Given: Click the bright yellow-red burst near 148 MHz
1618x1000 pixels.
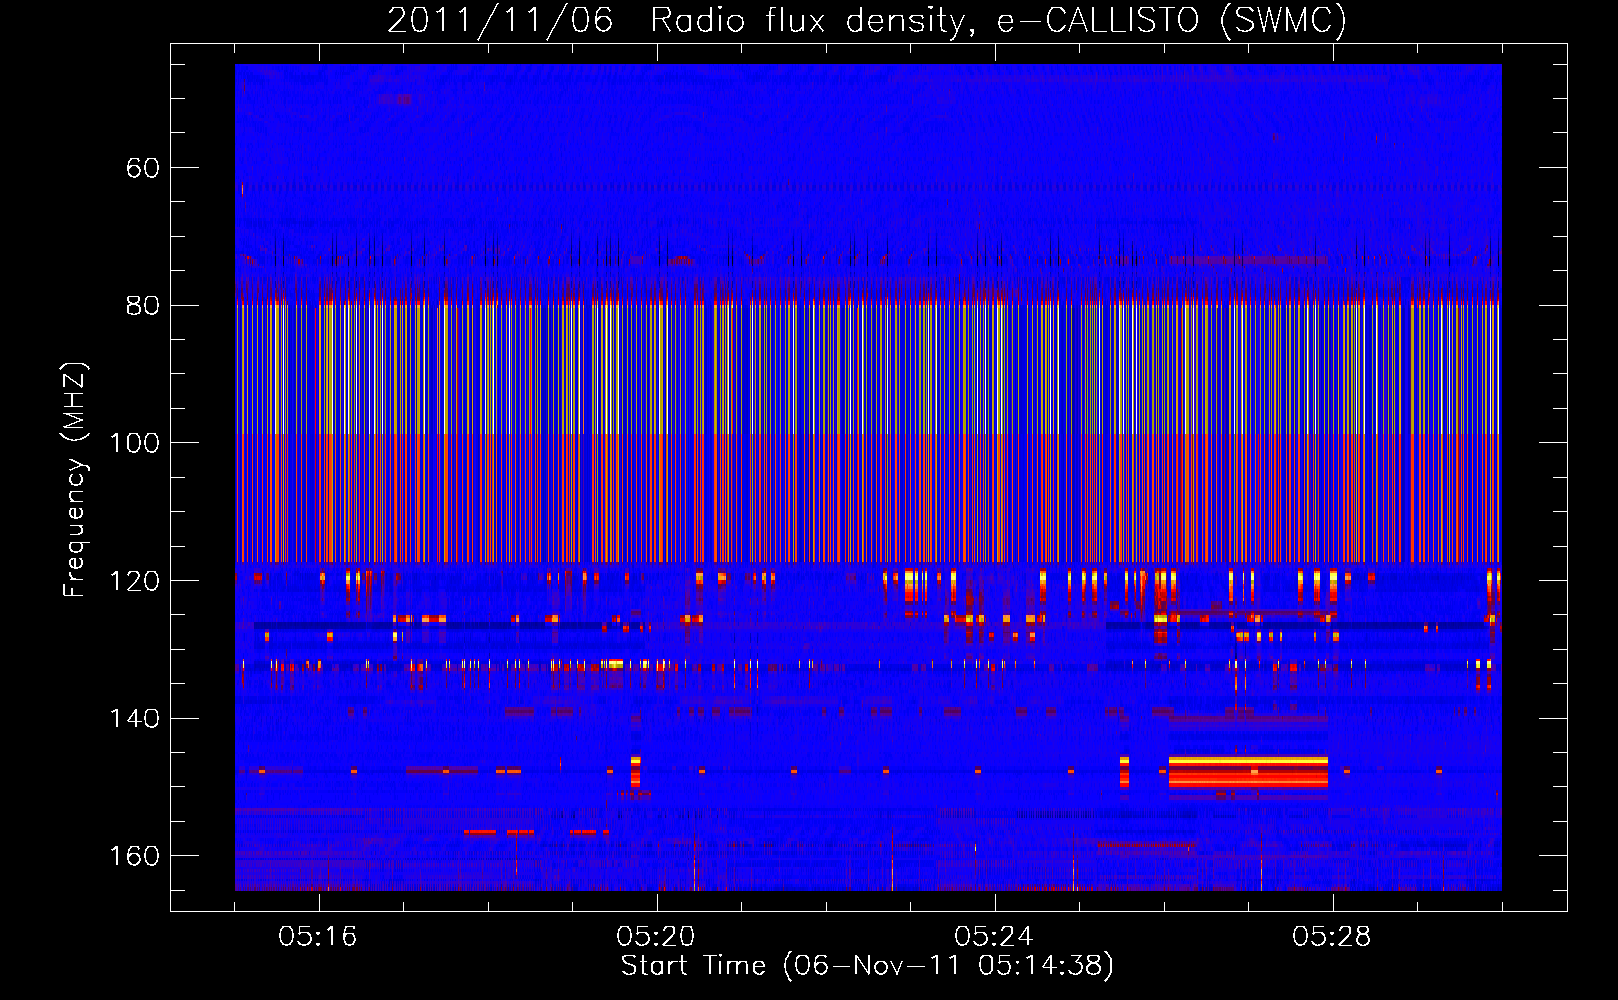Looking at the screenshot, I should 1248,772.
